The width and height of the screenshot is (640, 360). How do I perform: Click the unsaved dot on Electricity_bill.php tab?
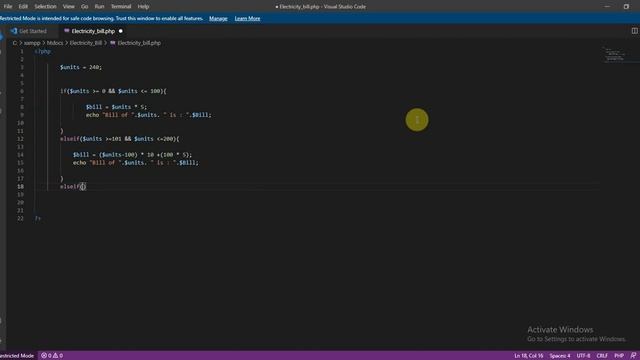tap(120, 31)
